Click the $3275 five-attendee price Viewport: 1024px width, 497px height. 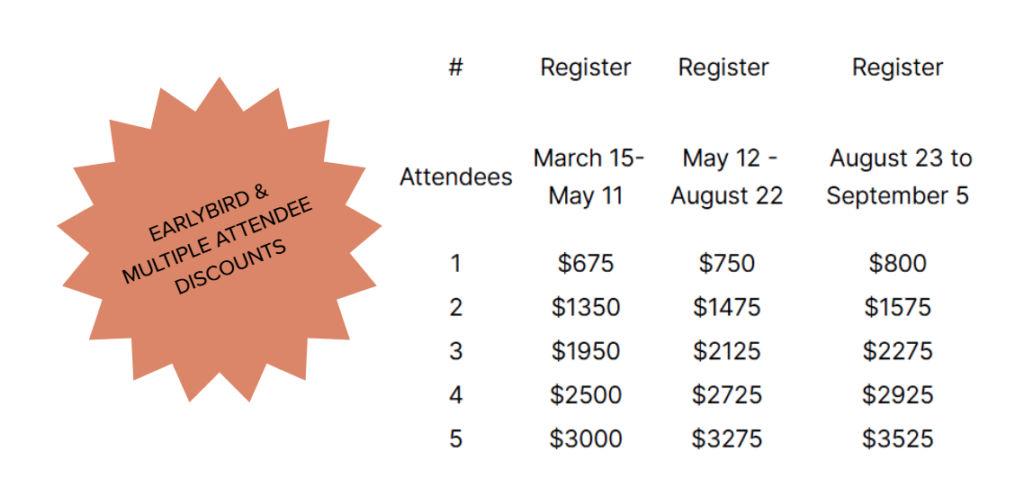click(726, 438)
